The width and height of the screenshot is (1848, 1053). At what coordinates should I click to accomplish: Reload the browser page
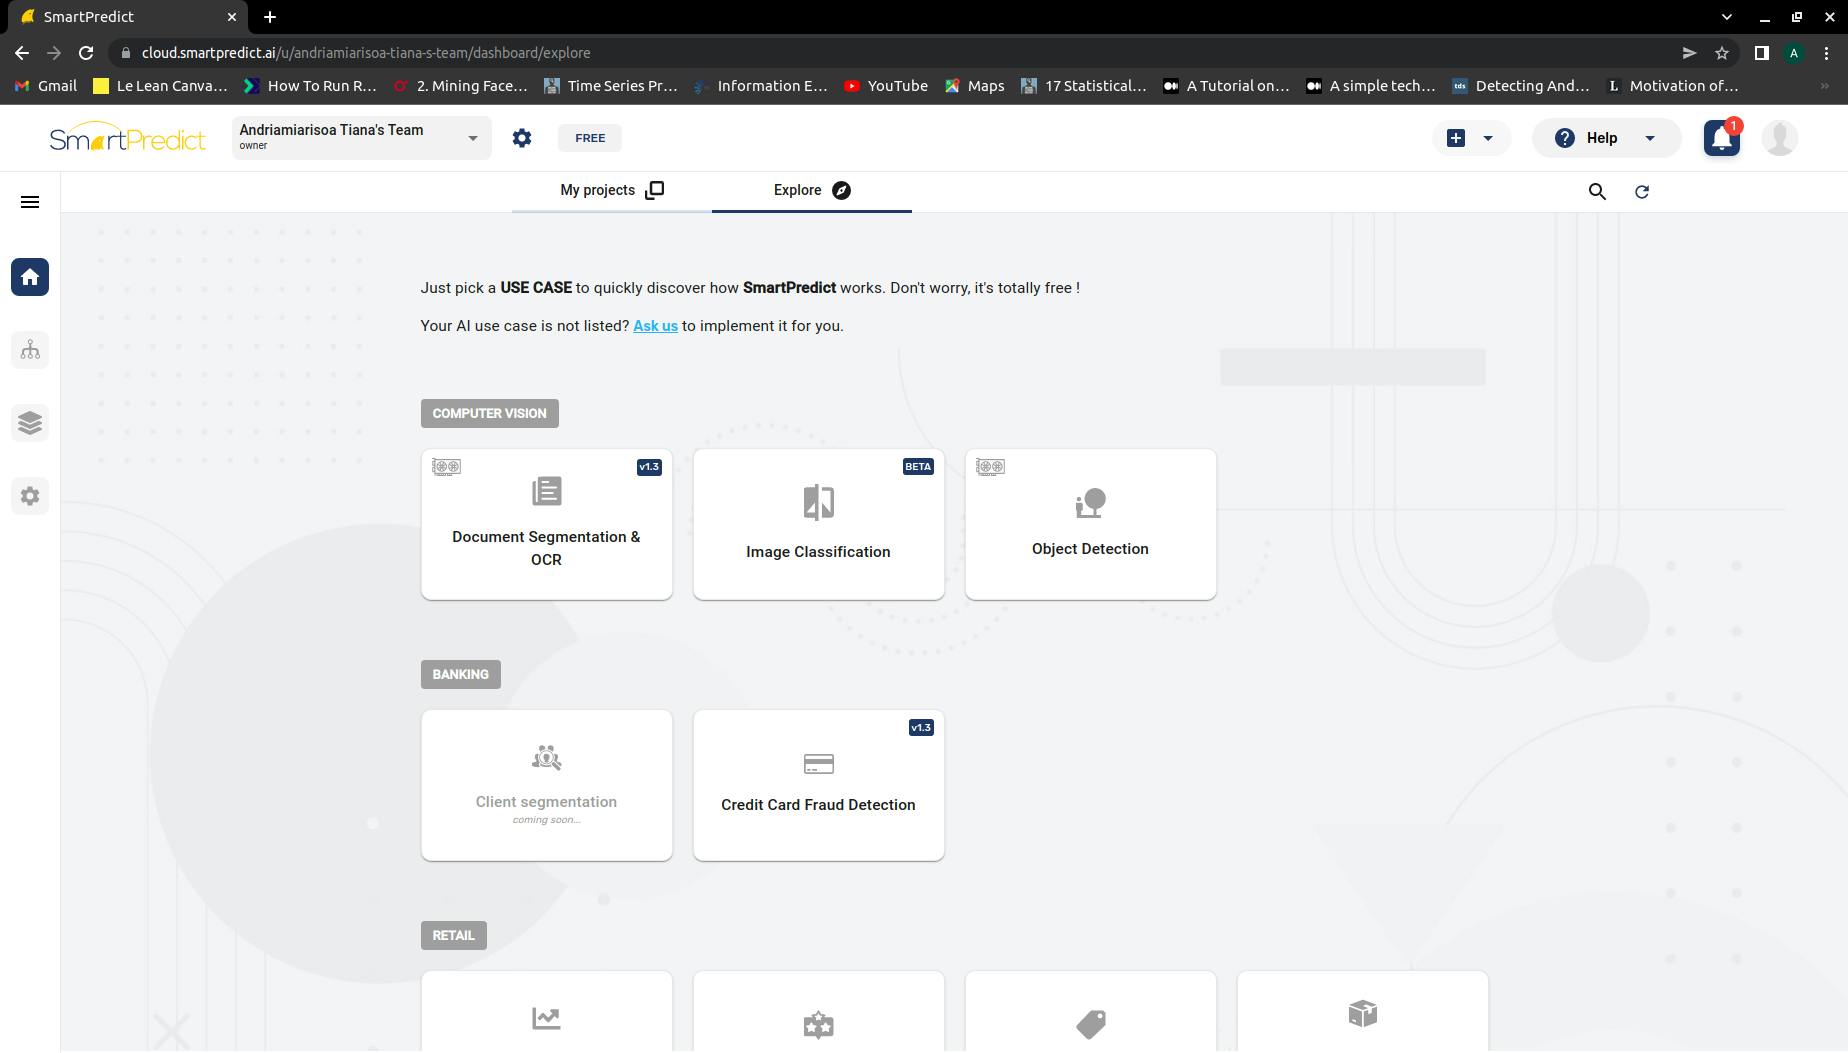86,53
